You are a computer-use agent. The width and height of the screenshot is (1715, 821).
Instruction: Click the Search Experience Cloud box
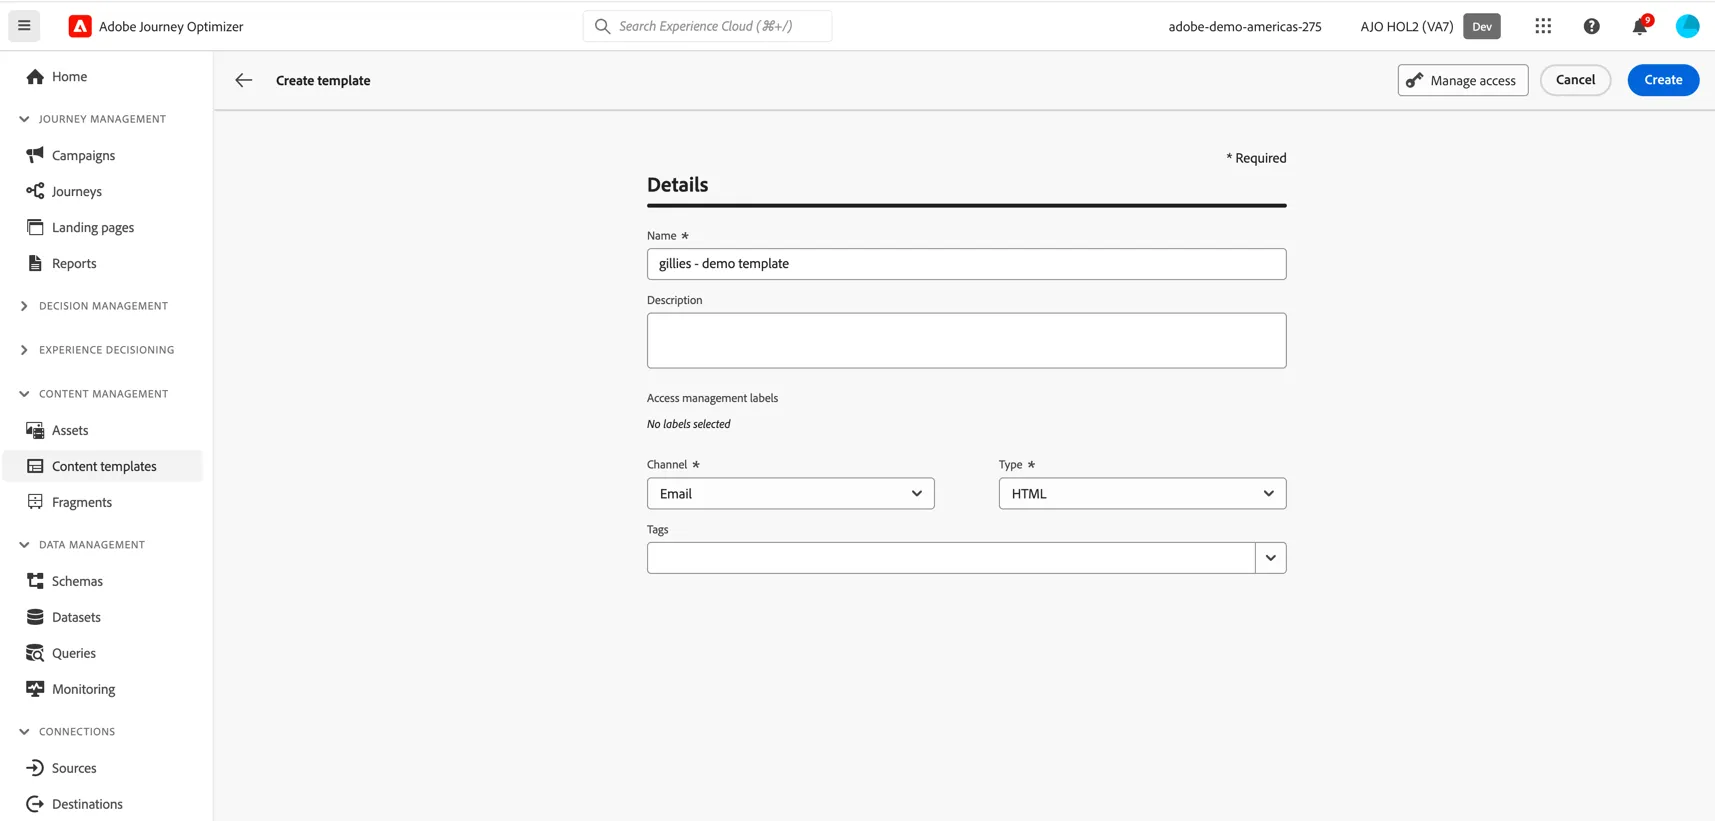click(x=707, y=26)
